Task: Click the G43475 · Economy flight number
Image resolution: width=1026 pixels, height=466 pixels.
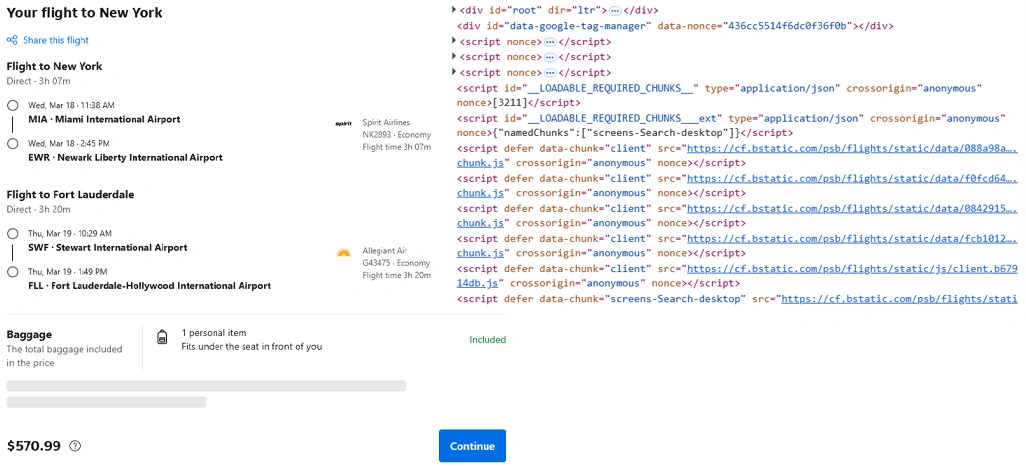Action: click(x=397, y=263)
